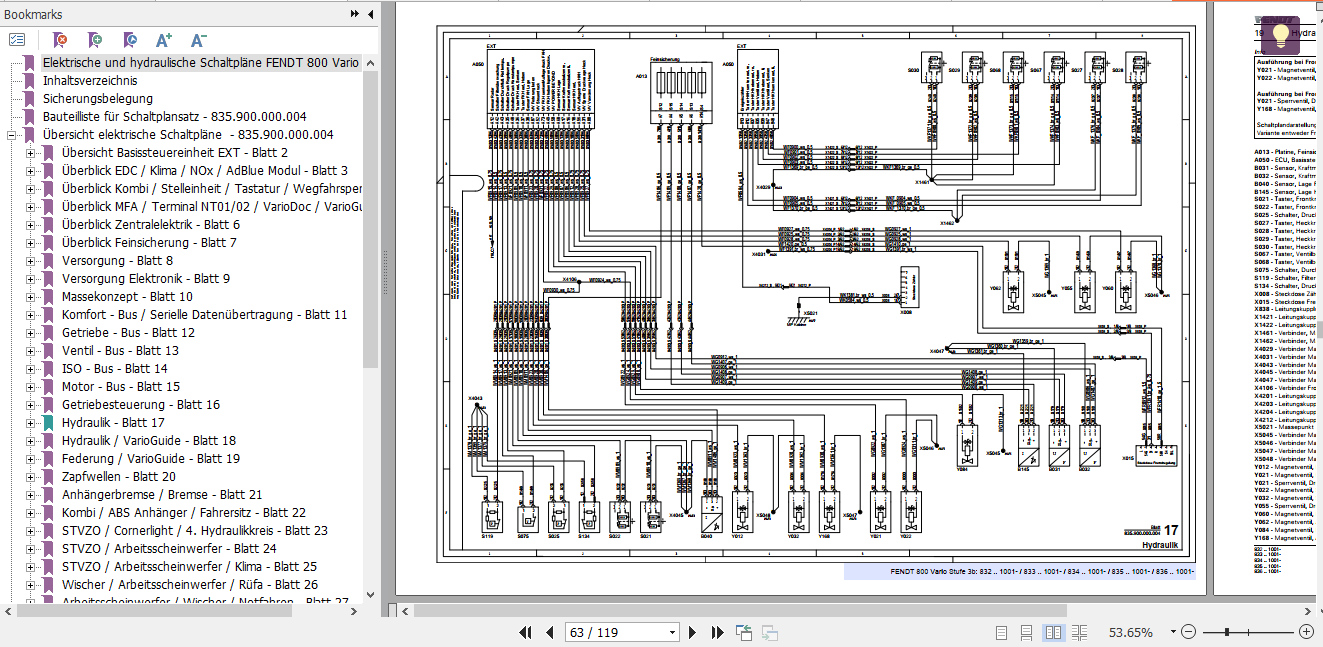This screenshot has width=1323, height=647.
Task: Switch to single page view
Action: point(1002,632)
